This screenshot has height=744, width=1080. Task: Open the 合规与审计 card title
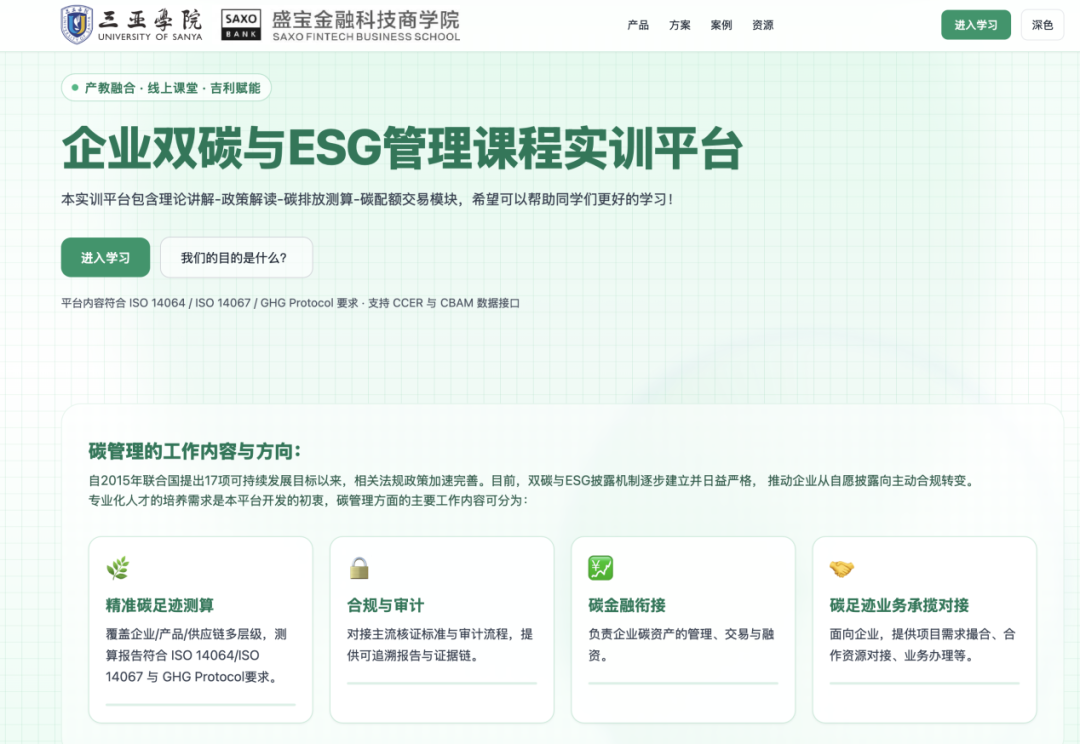[386, 605]
